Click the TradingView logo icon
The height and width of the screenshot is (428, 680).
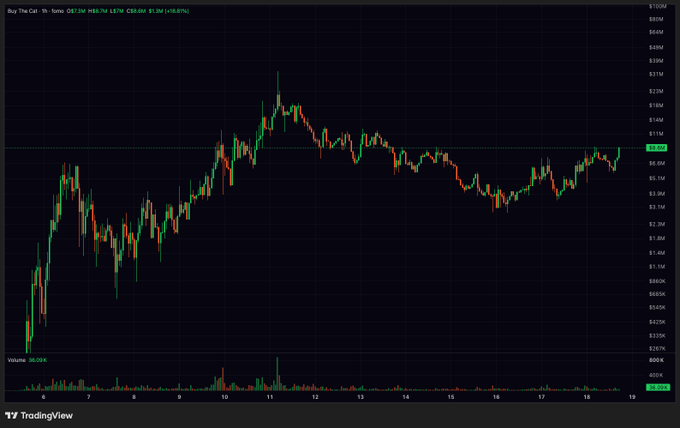11,415
